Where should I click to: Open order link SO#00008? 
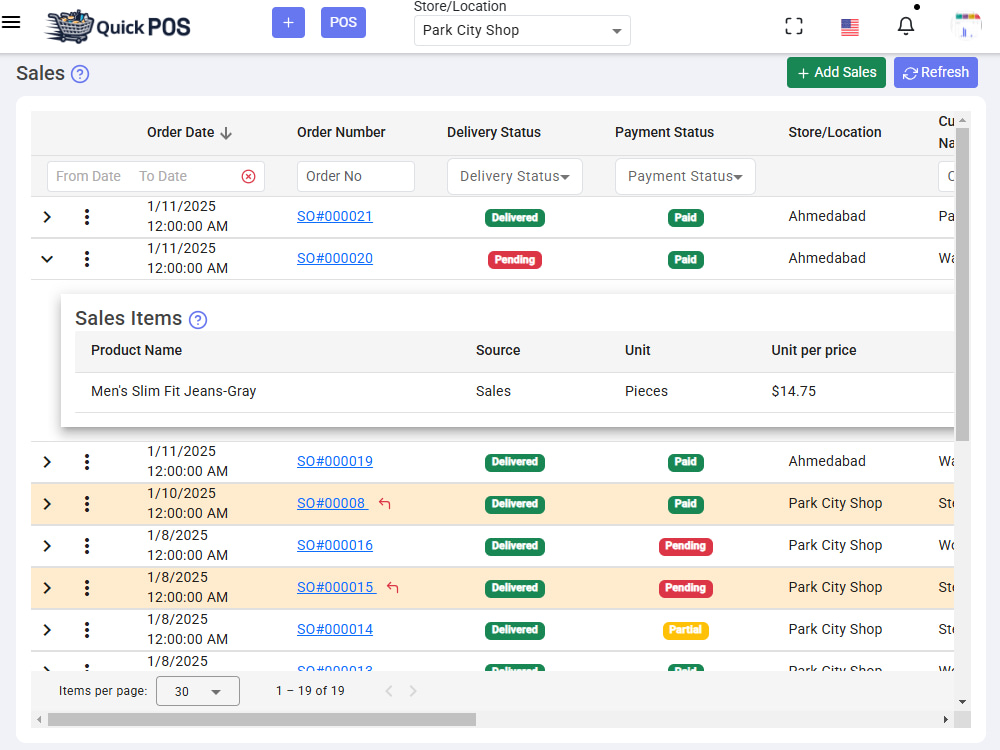coord(332,503)
